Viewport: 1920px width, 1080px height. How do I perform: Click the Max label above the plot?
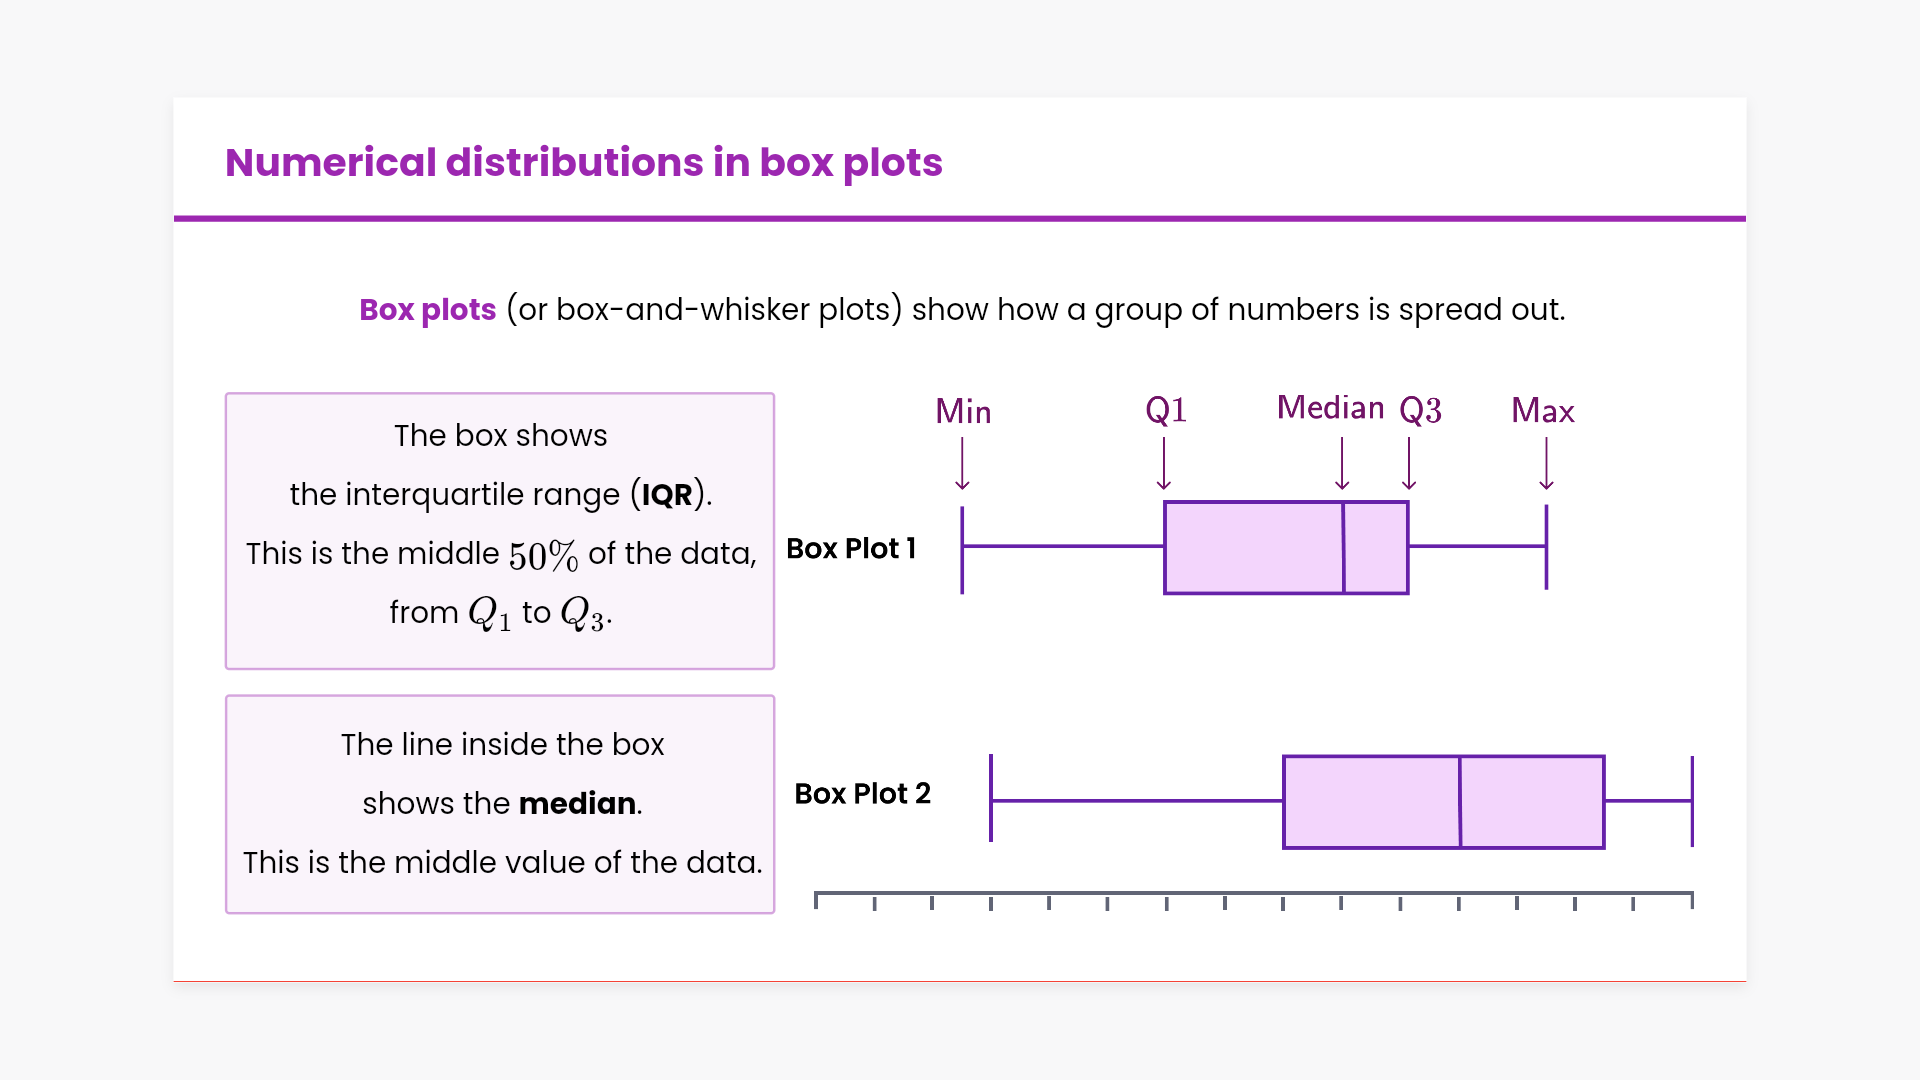tap(1542, 411)
